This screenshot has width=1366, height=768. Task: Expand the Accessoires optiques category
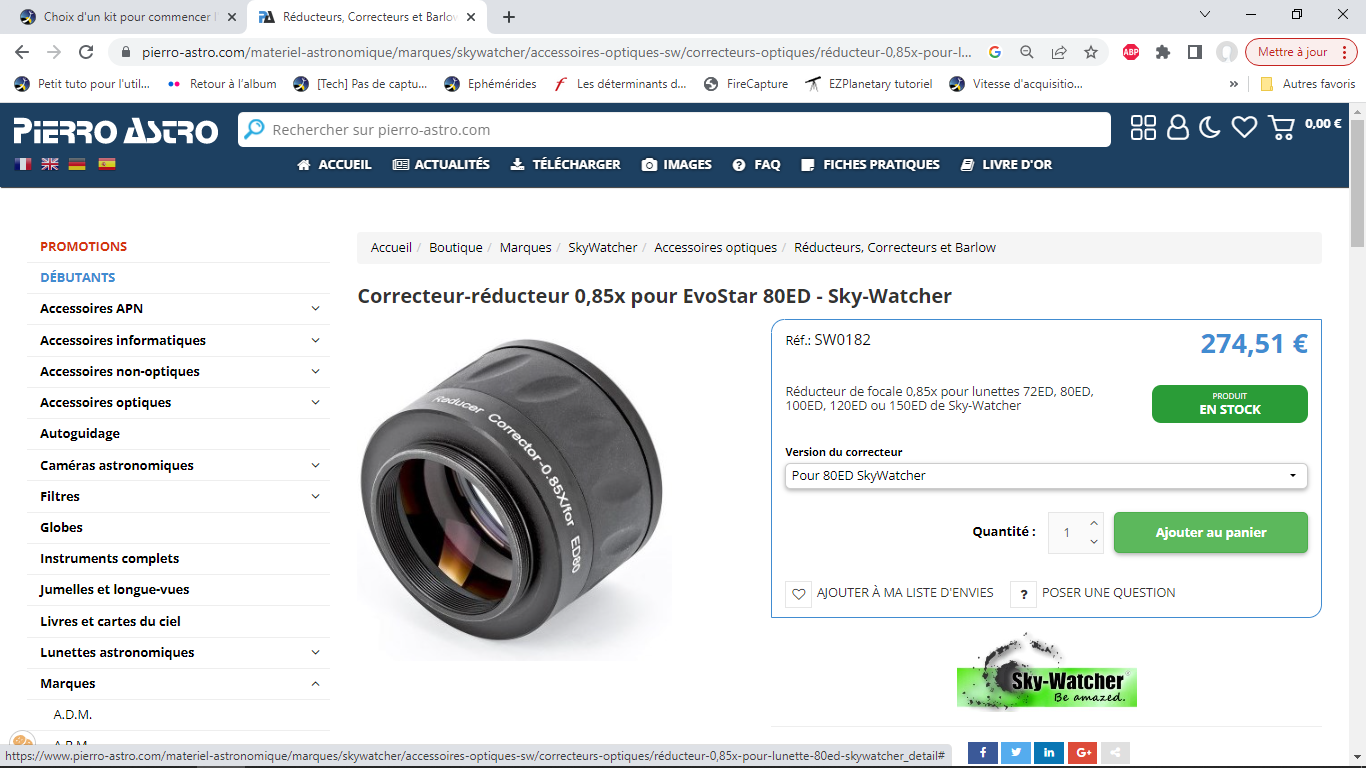(x=316, y=402)
